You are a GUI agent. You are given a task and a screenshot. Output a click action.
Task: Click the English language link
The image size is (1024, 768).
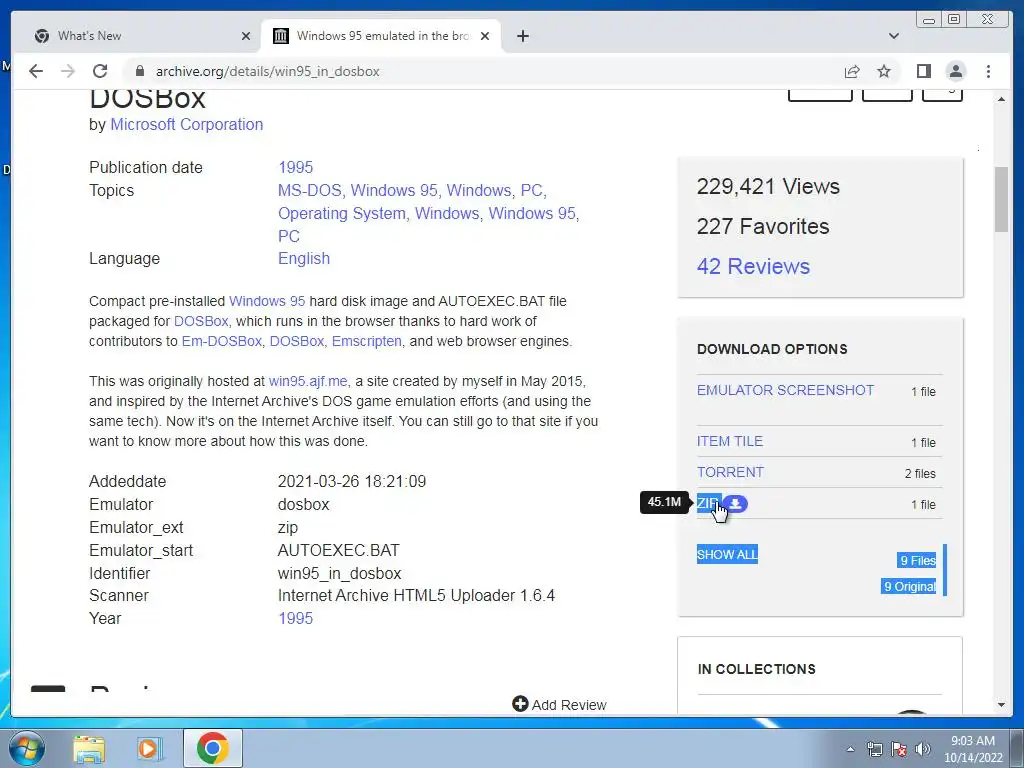304,258
